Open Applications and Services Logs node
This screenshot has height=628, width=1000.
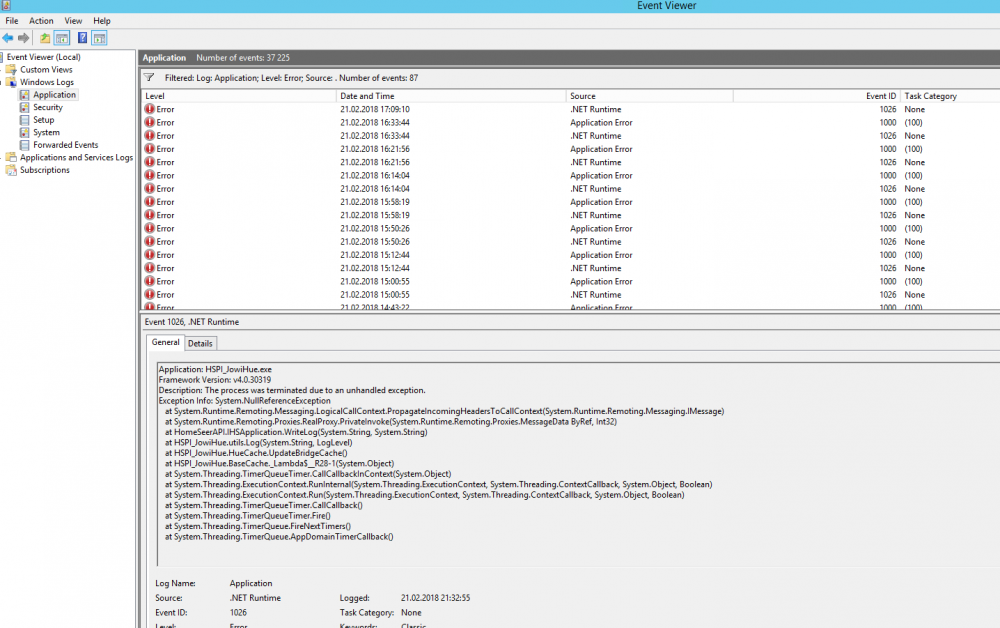pos(76,157)
